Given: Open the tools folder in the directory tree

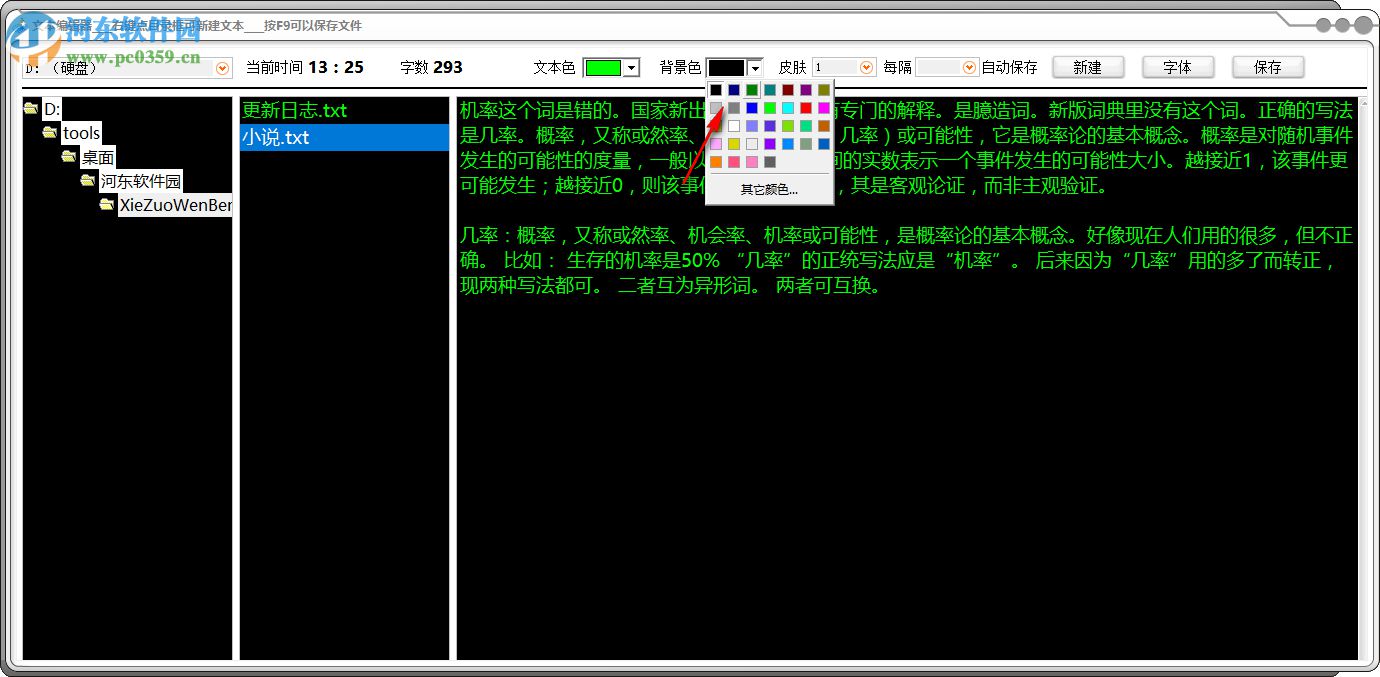Looking at the screenshot, I should 50,133.
